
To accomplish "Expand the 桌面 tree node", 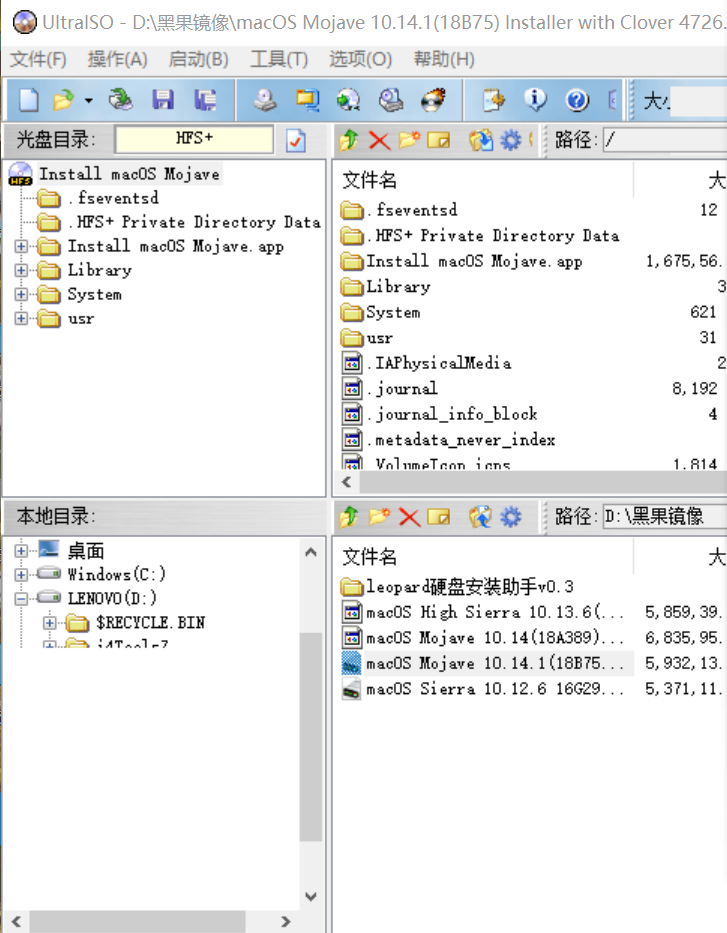I will [21, 550].
